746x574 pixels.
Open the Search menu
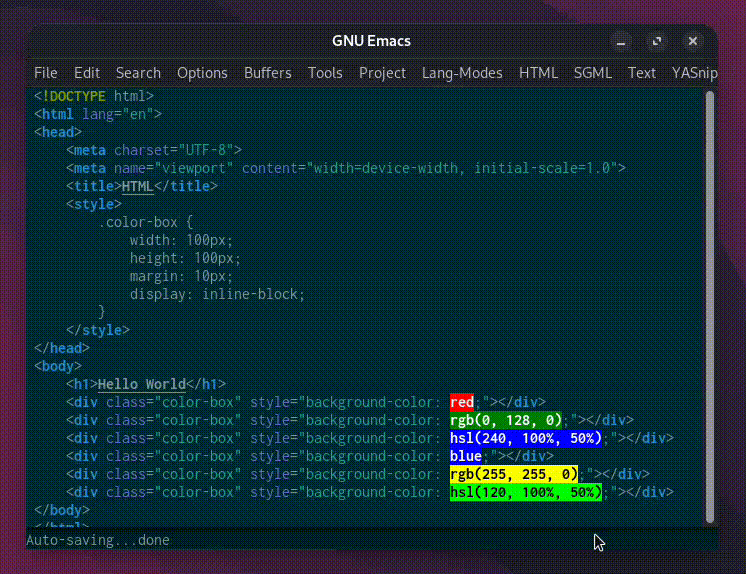[138, 73]
